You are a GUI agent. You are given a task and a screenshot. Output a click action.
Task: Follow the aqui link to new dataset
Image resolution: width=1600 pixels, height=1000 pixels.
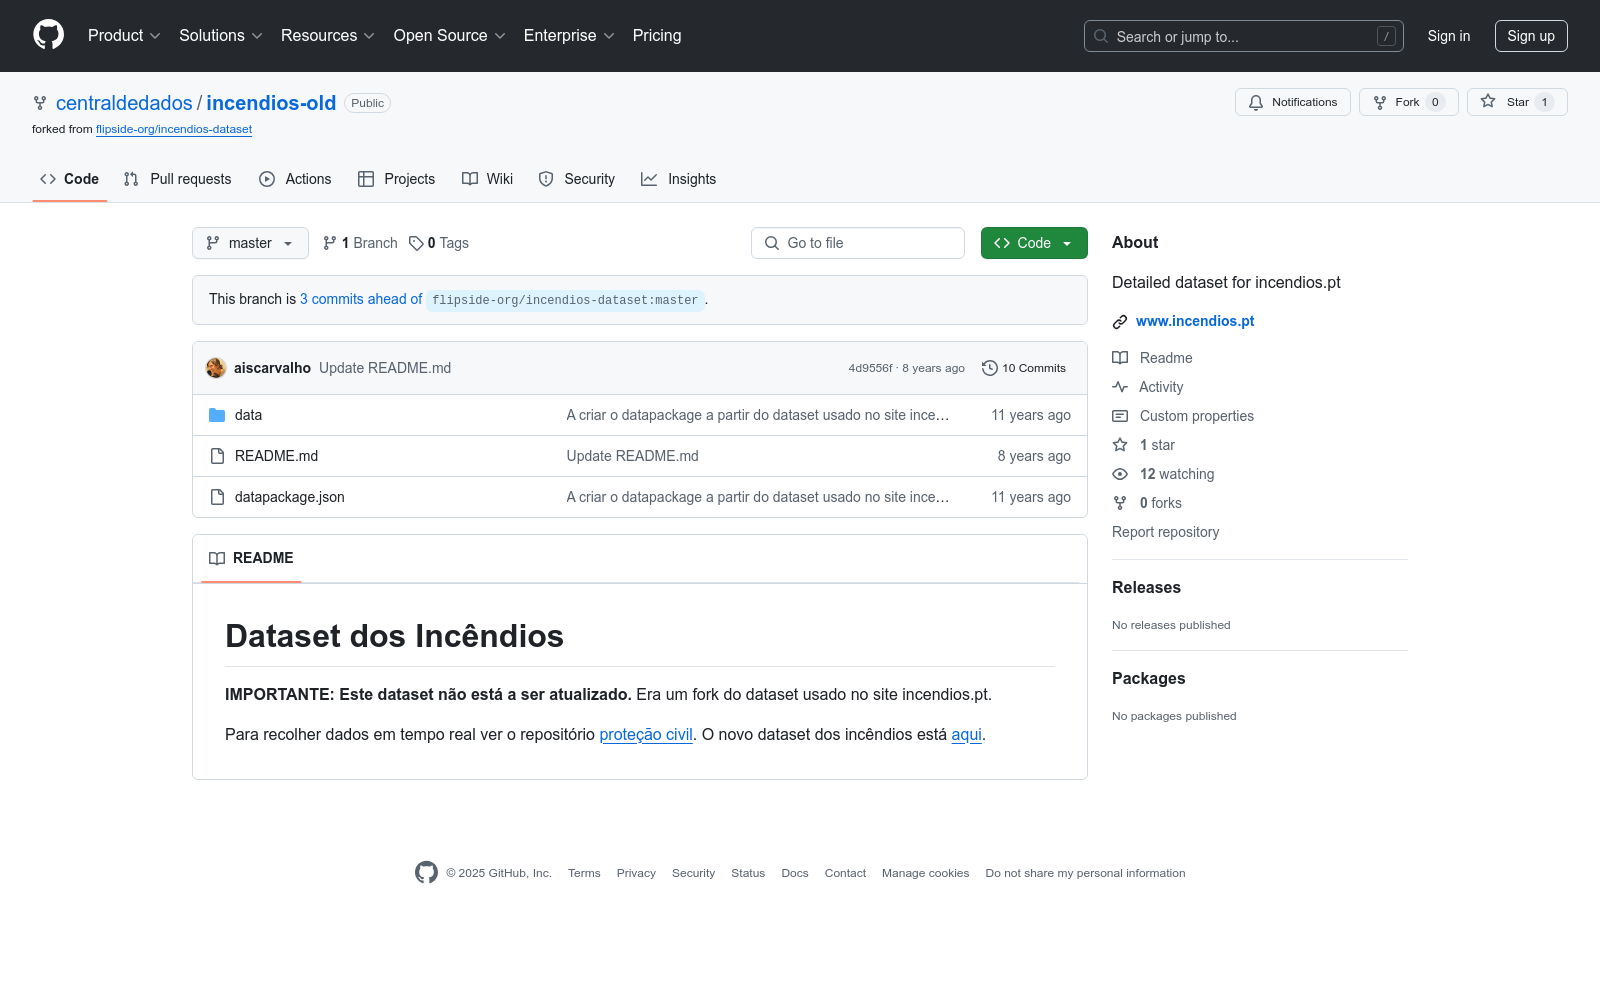(x=966, y=734)
